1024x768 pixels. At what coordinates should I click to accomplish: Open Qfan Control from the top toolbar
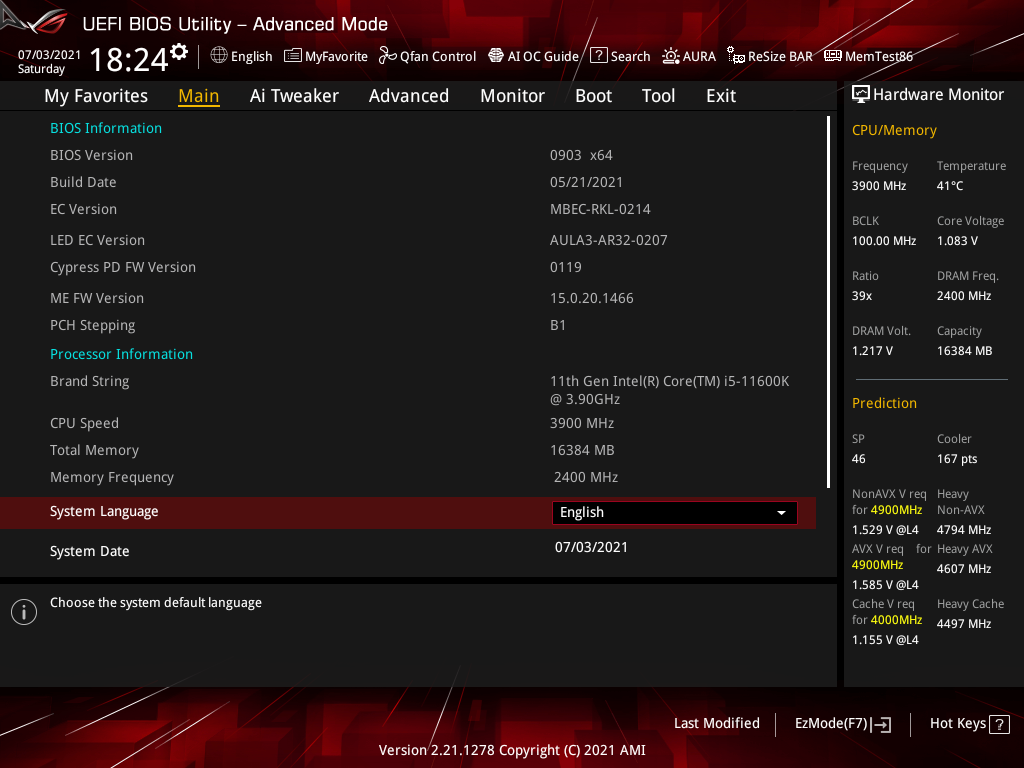click(427, 56)
